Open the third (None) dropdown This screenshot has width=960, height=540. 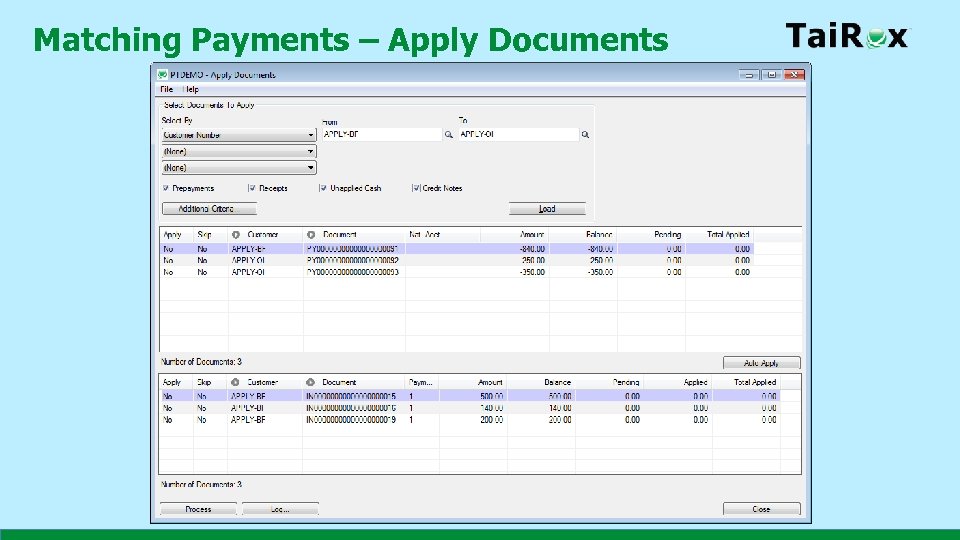tap(239, 167)
